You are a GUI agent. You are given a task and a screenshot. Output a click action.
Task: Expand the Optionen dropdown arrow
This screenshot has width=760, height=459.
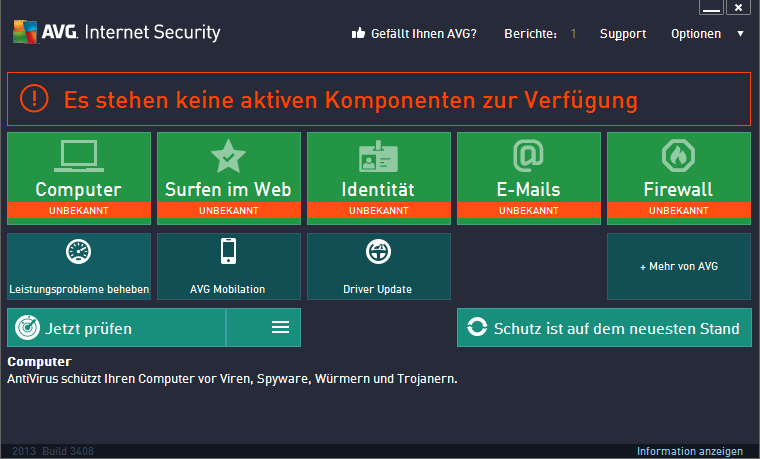(740, 34)
